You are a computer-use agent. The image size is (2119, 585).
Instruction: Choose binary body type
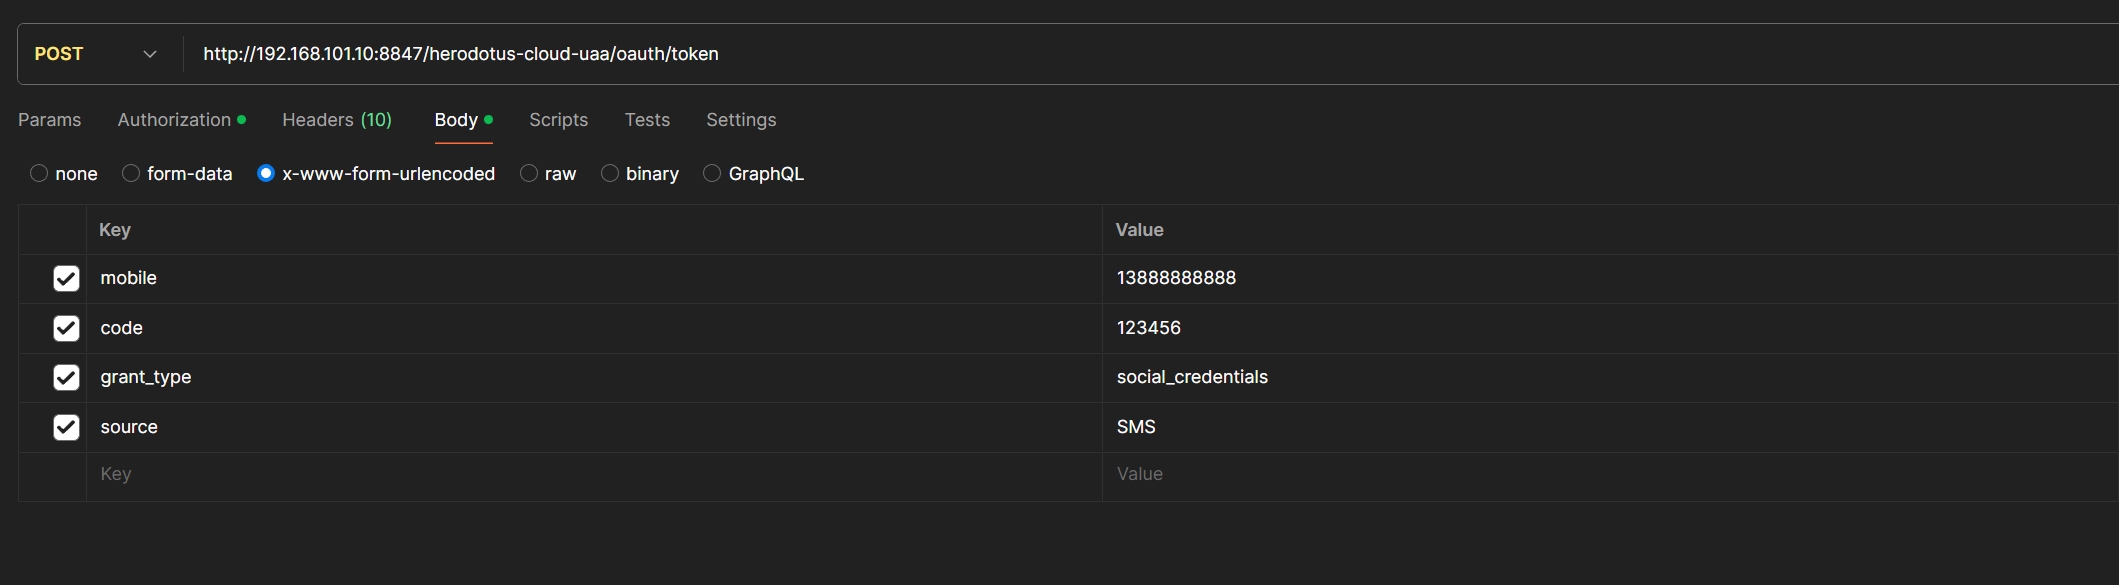click(610, 174)
